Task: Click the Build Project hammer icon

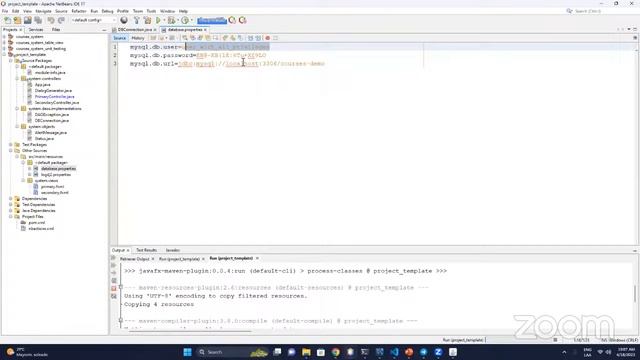Action: (x=137, y=20)
